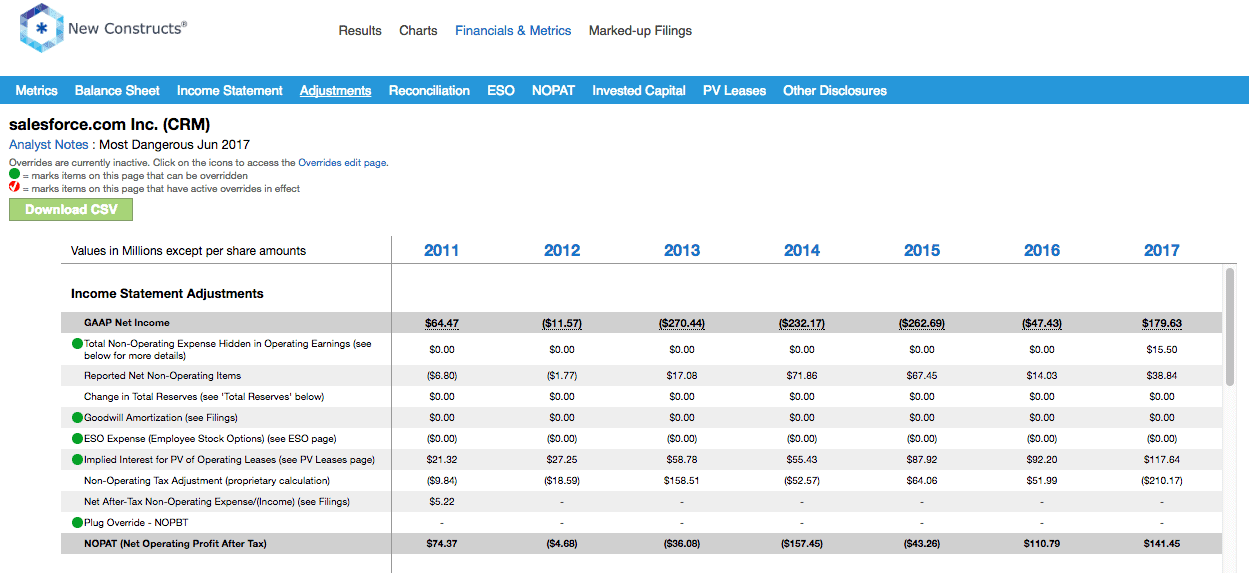Switch to the Income Statement tab

point(230,90)
